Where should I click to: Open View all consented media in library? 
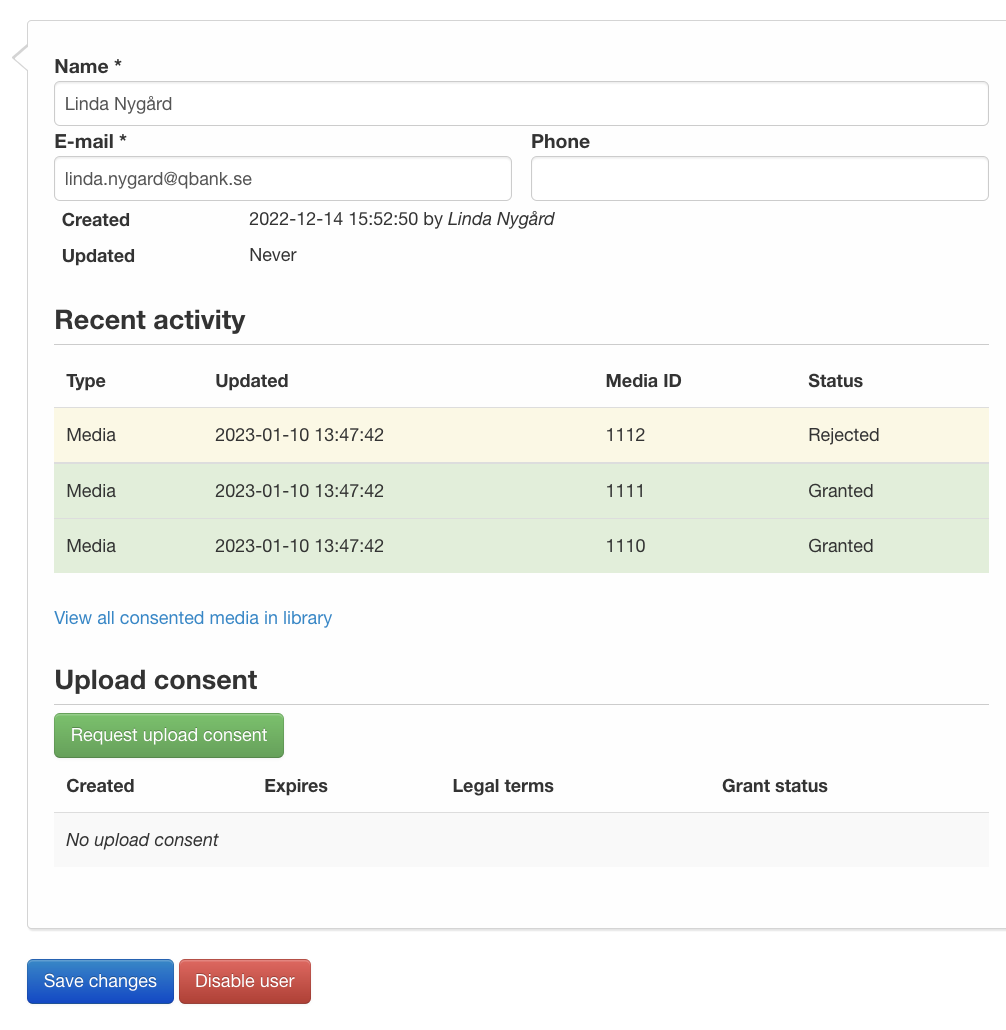[x=193, y=618]
